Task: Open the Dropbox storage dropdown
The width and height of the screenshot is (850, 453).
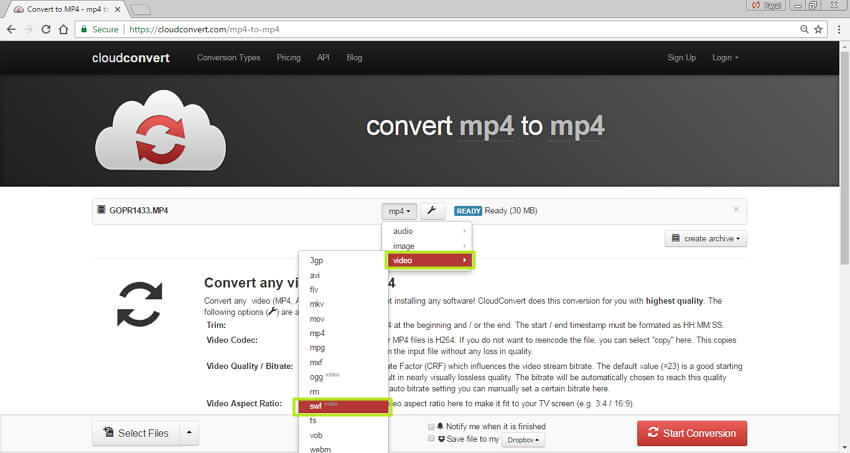Action: pyautogui.click(x=523, y=440)
